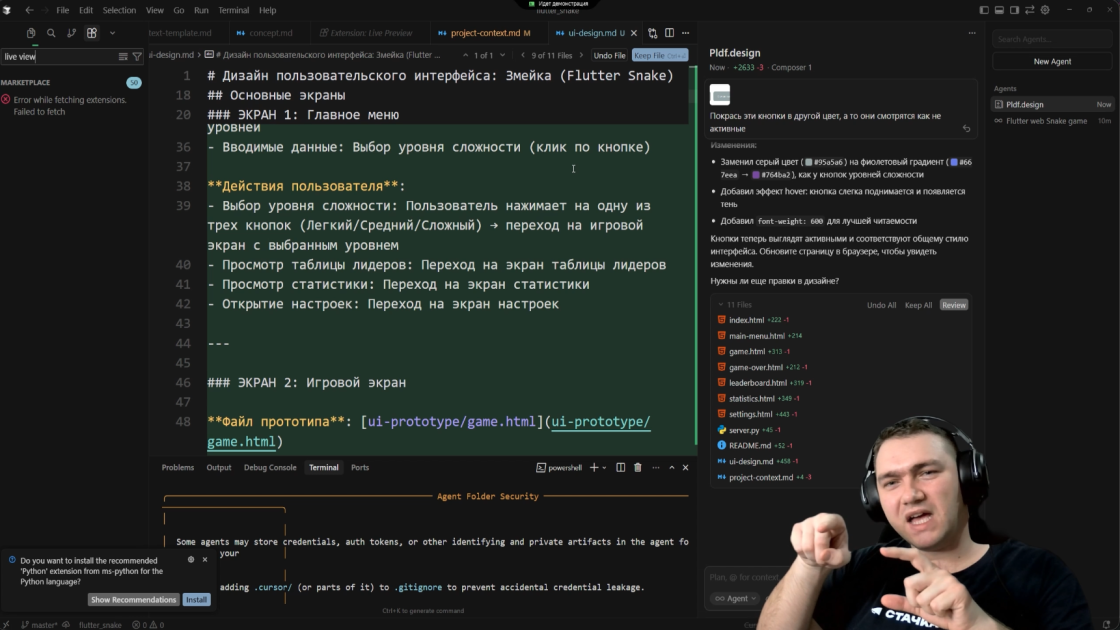The image size is (1120, 630).
Task: Add a new terminal with plus icon
Action: [594, 467]
